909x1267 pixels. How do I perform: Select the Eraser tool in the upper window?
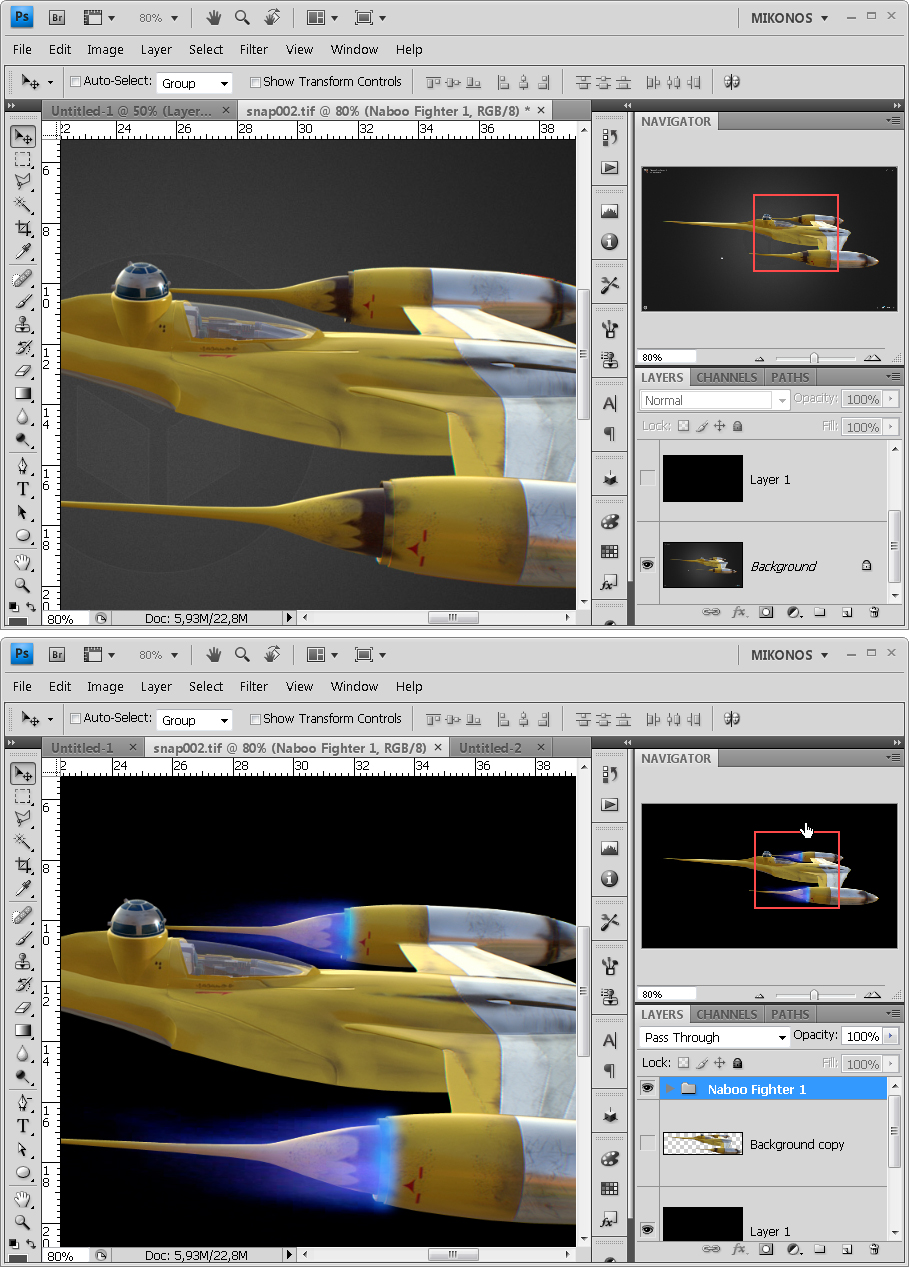23,371
